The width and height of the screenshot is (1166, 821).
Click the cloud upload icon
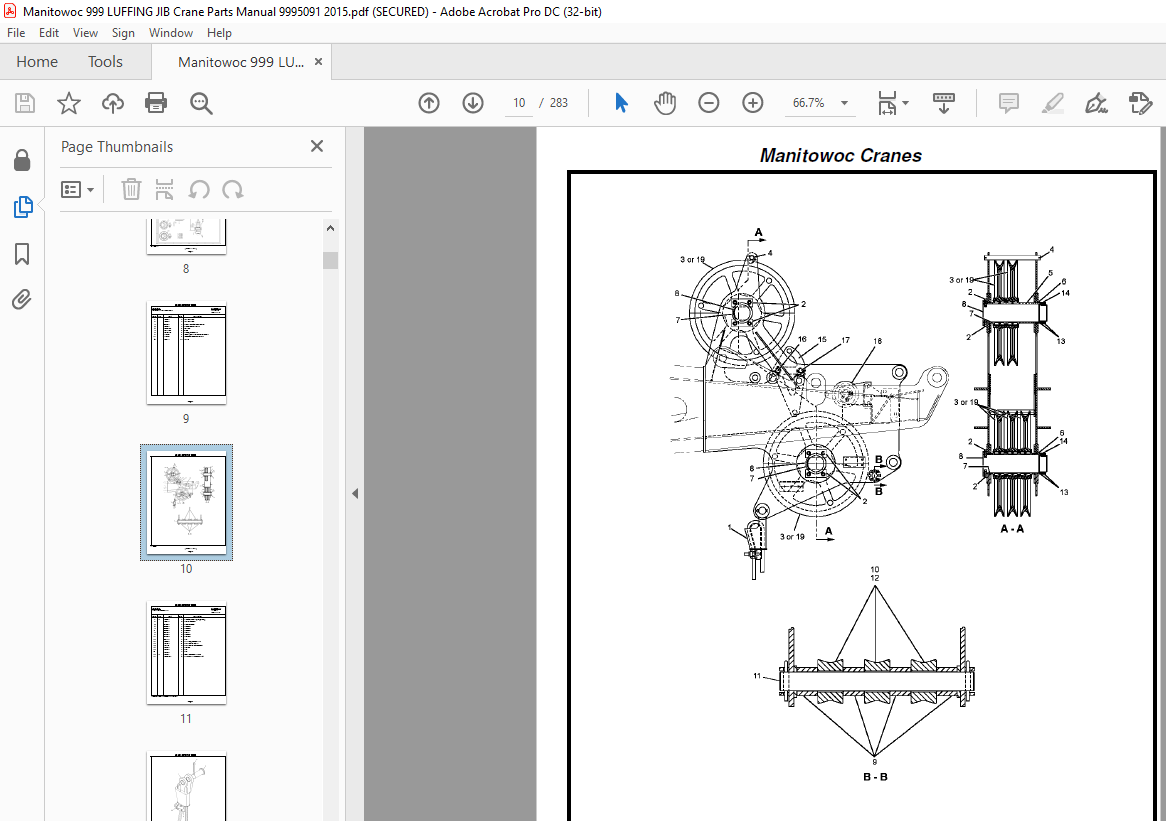(x=112, y=103)
